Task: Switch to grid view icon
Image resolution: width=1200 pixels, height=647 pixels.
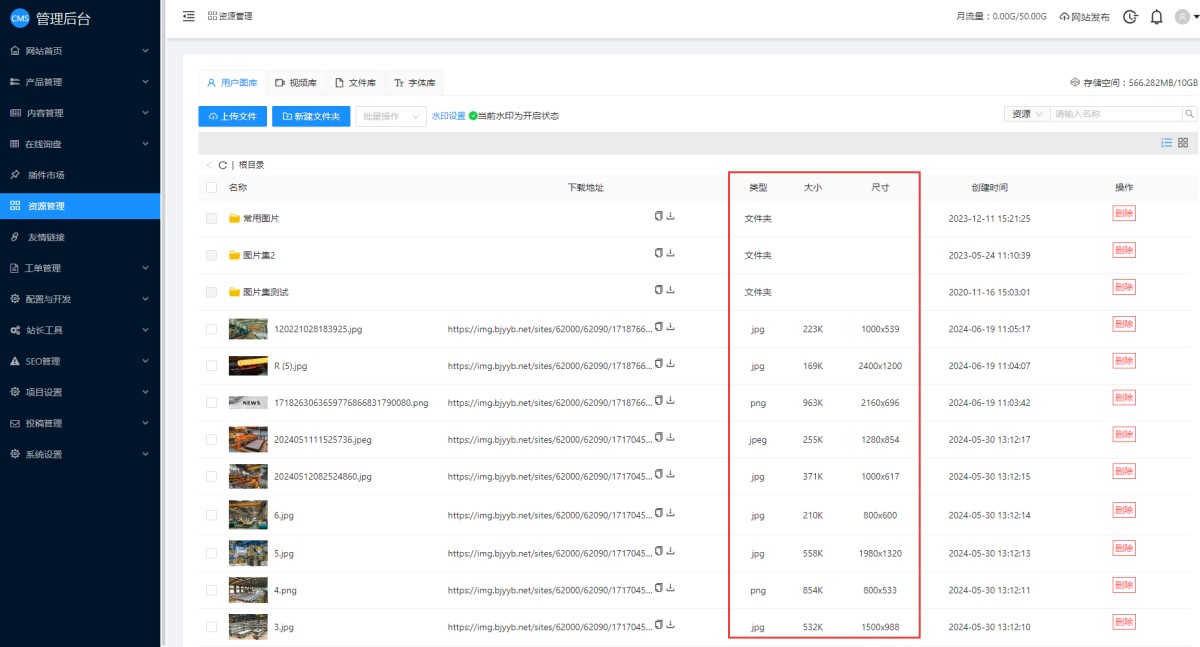Action: (1183, 143)
